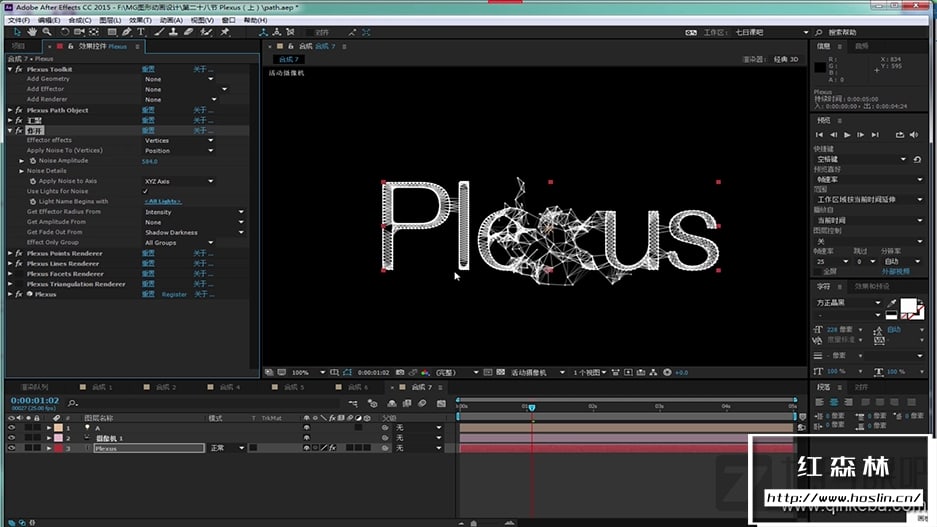Select the Eraser tool

tap(188, 32)
